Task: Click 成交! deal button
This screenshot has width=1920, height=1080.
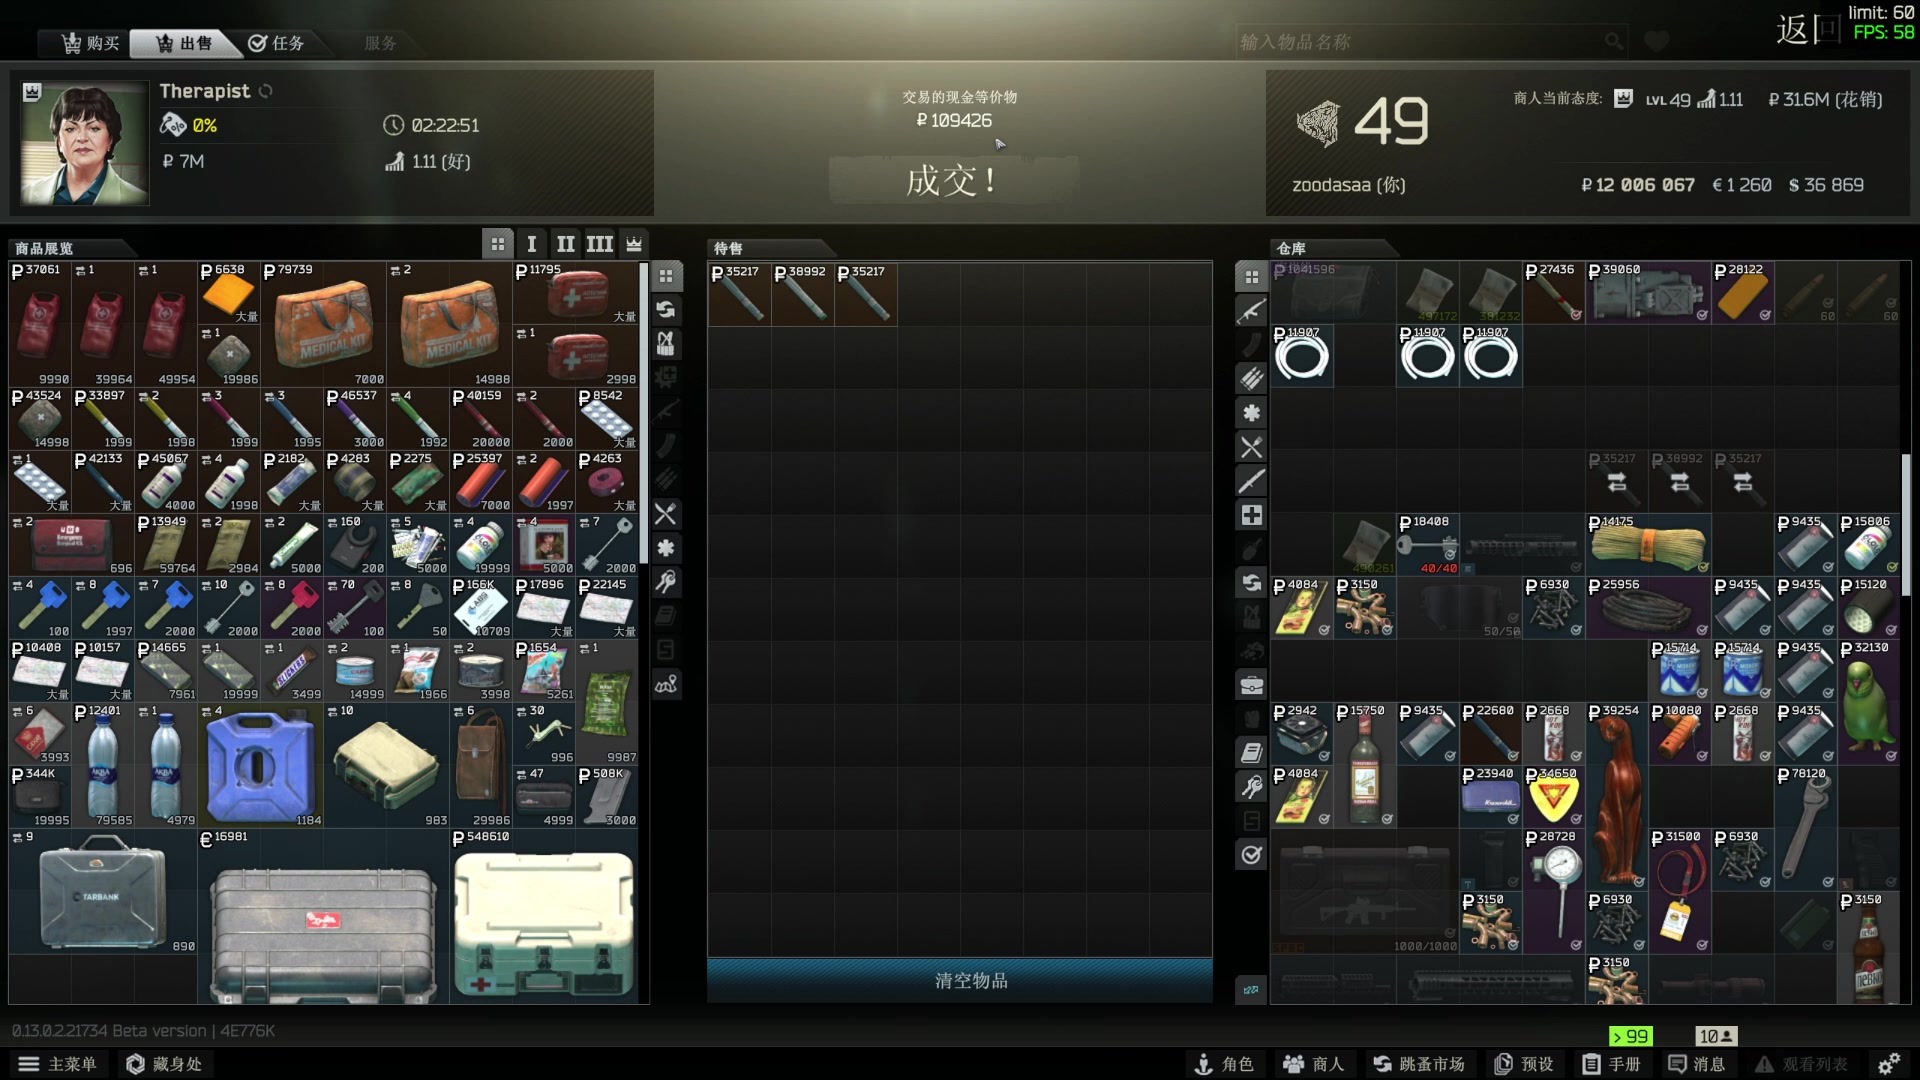Action: click(x=953, y=181)
